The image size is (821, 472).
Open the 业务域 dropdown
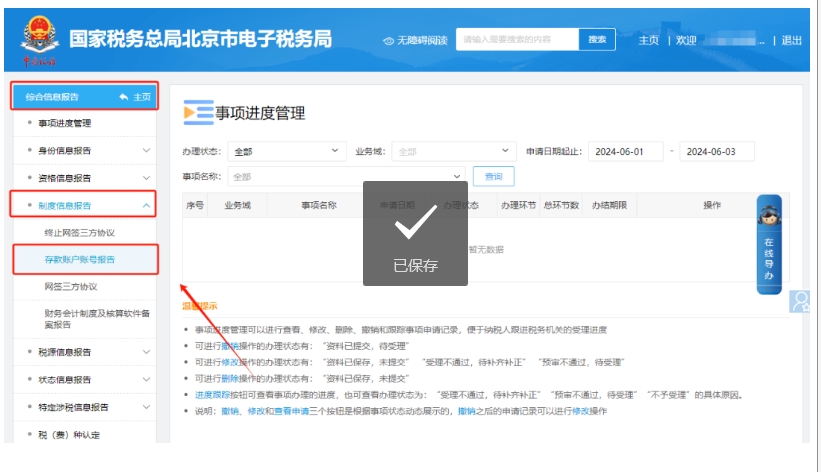(x=453, y=152)
